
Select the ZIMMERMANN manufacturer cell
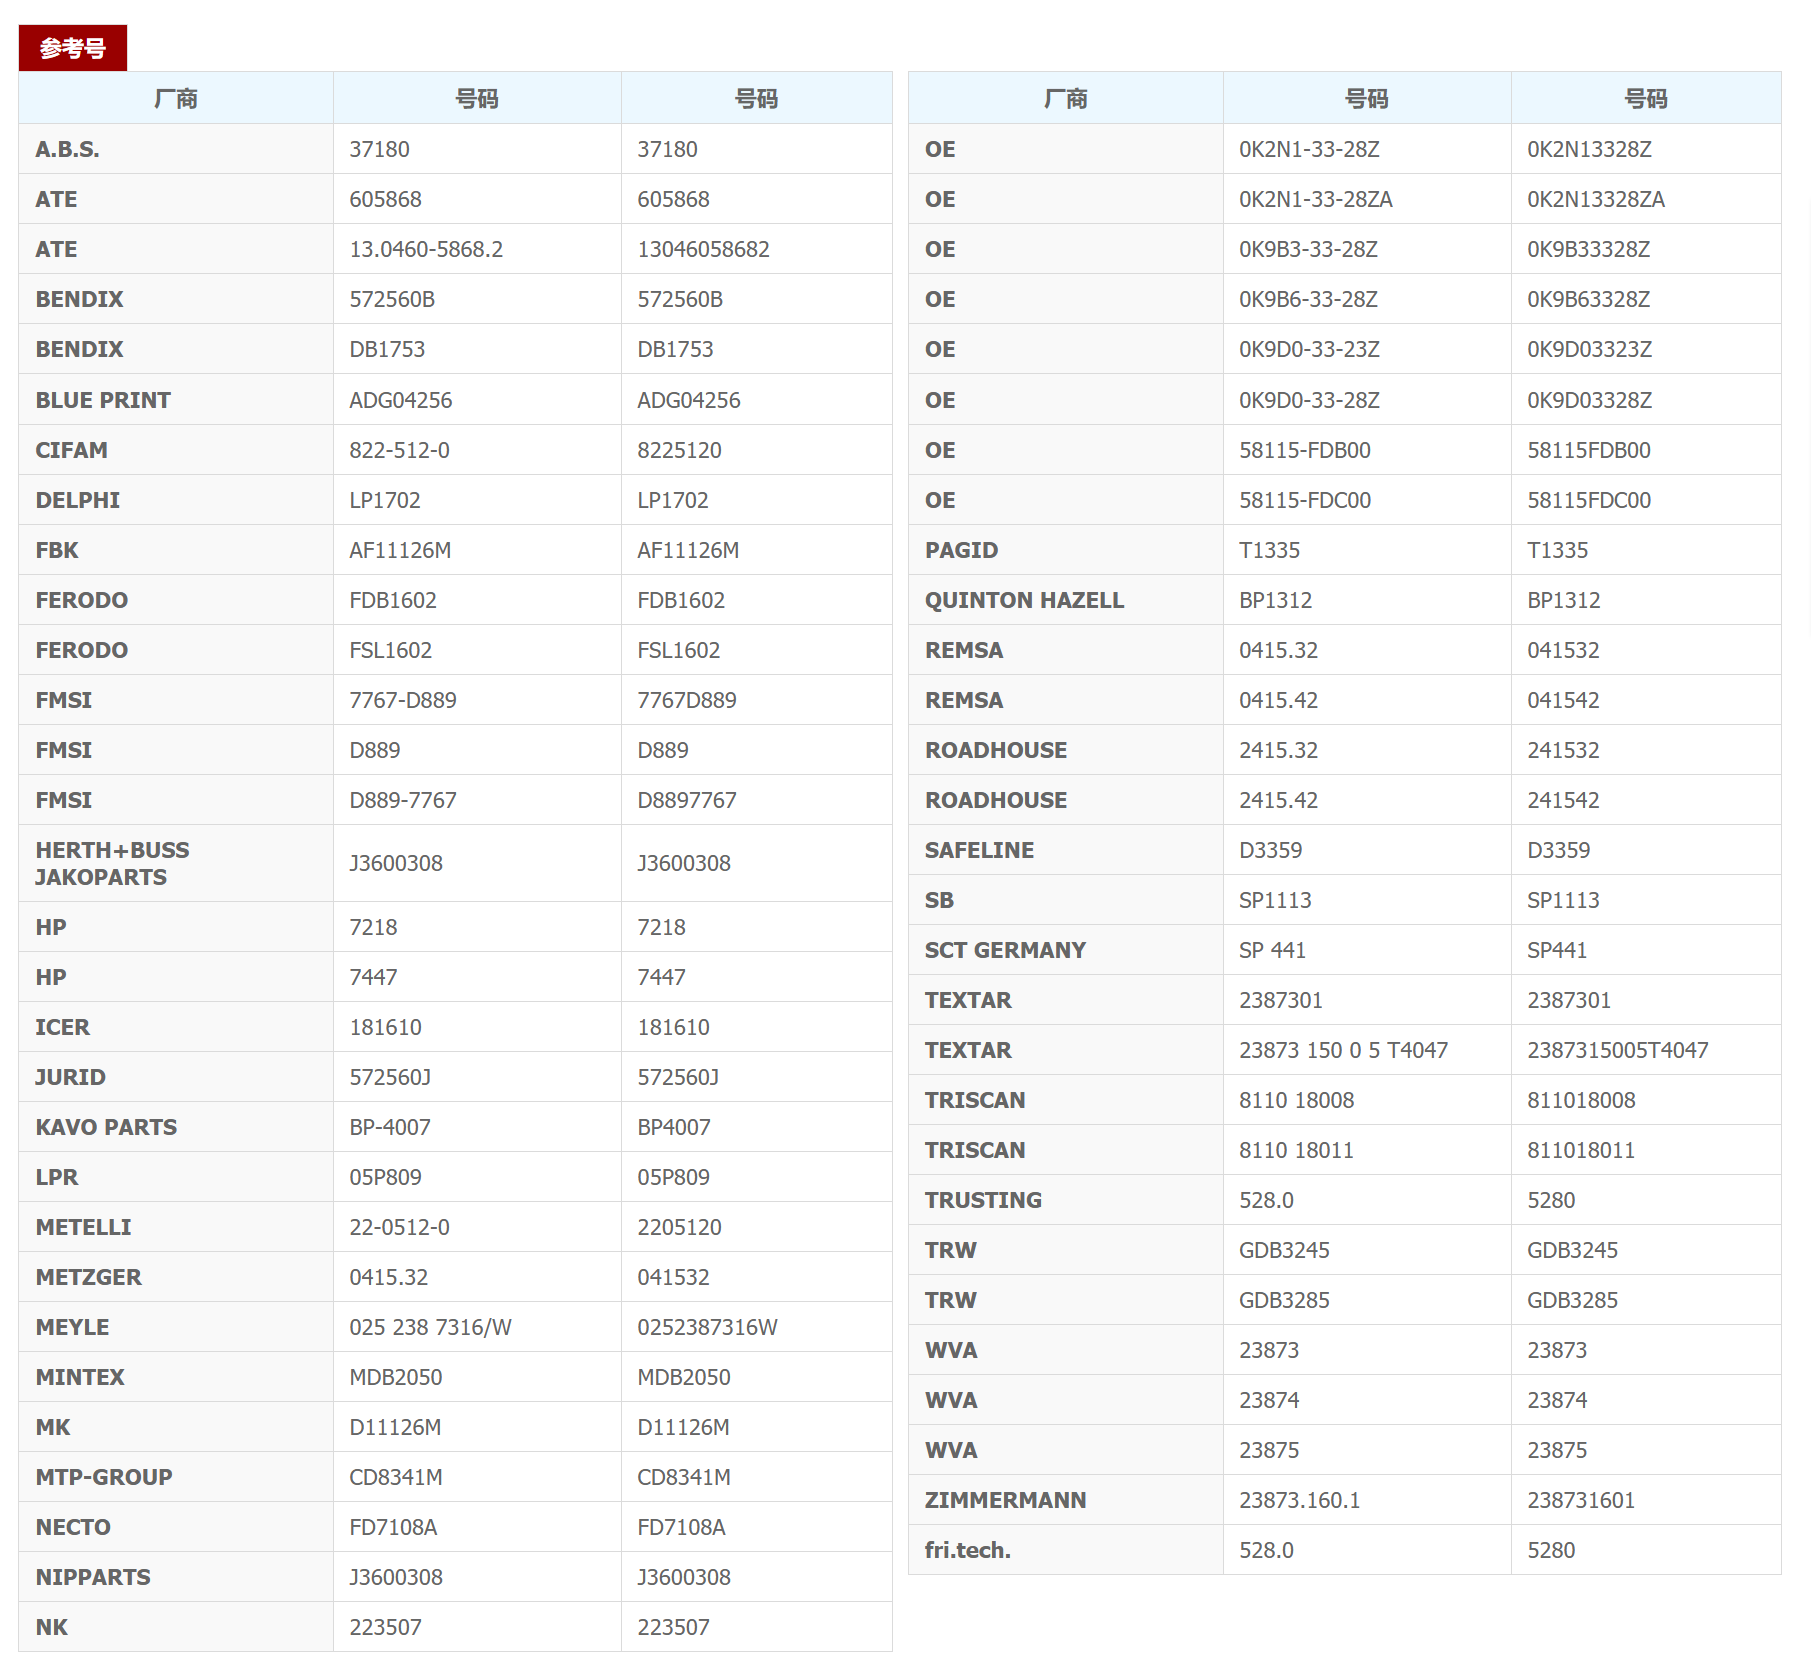[1066, 1500]
